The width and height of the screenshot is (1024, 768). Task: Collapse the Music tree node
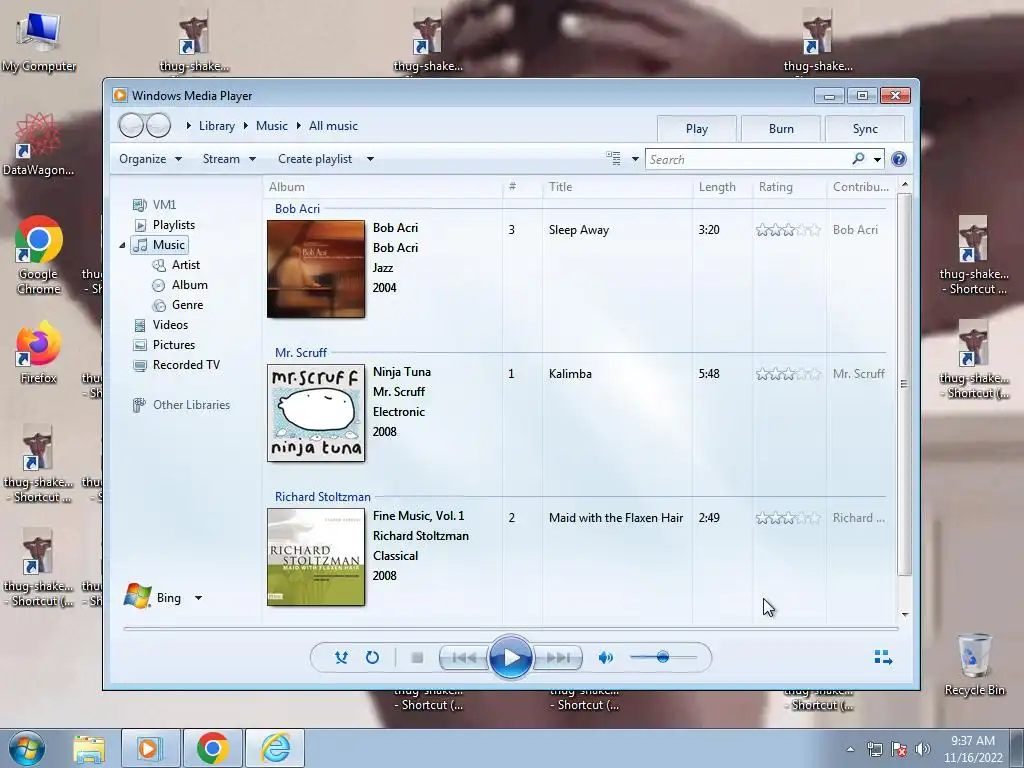(x=122, y=245)
